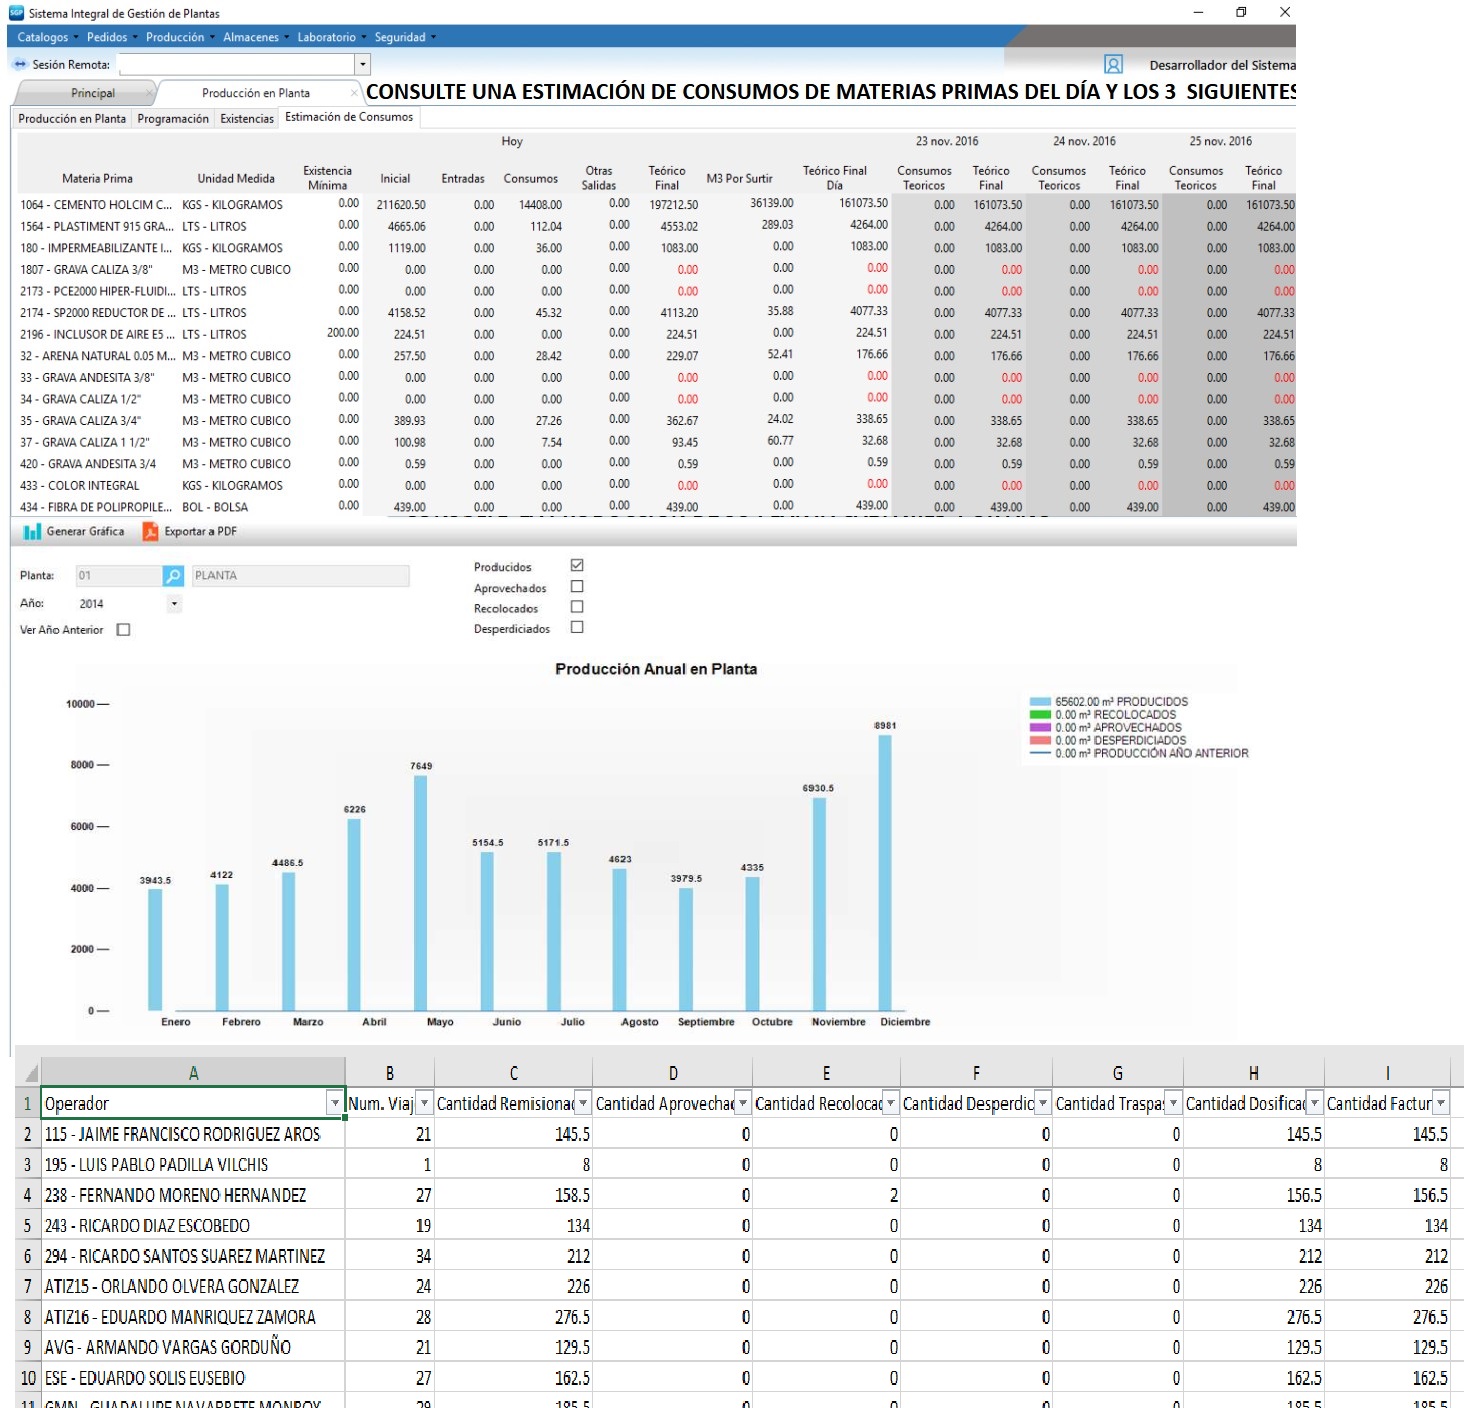Screen dimensions: 1464x1408
Task: Click the Planta search magnifier icon
Action: point(174,576)
